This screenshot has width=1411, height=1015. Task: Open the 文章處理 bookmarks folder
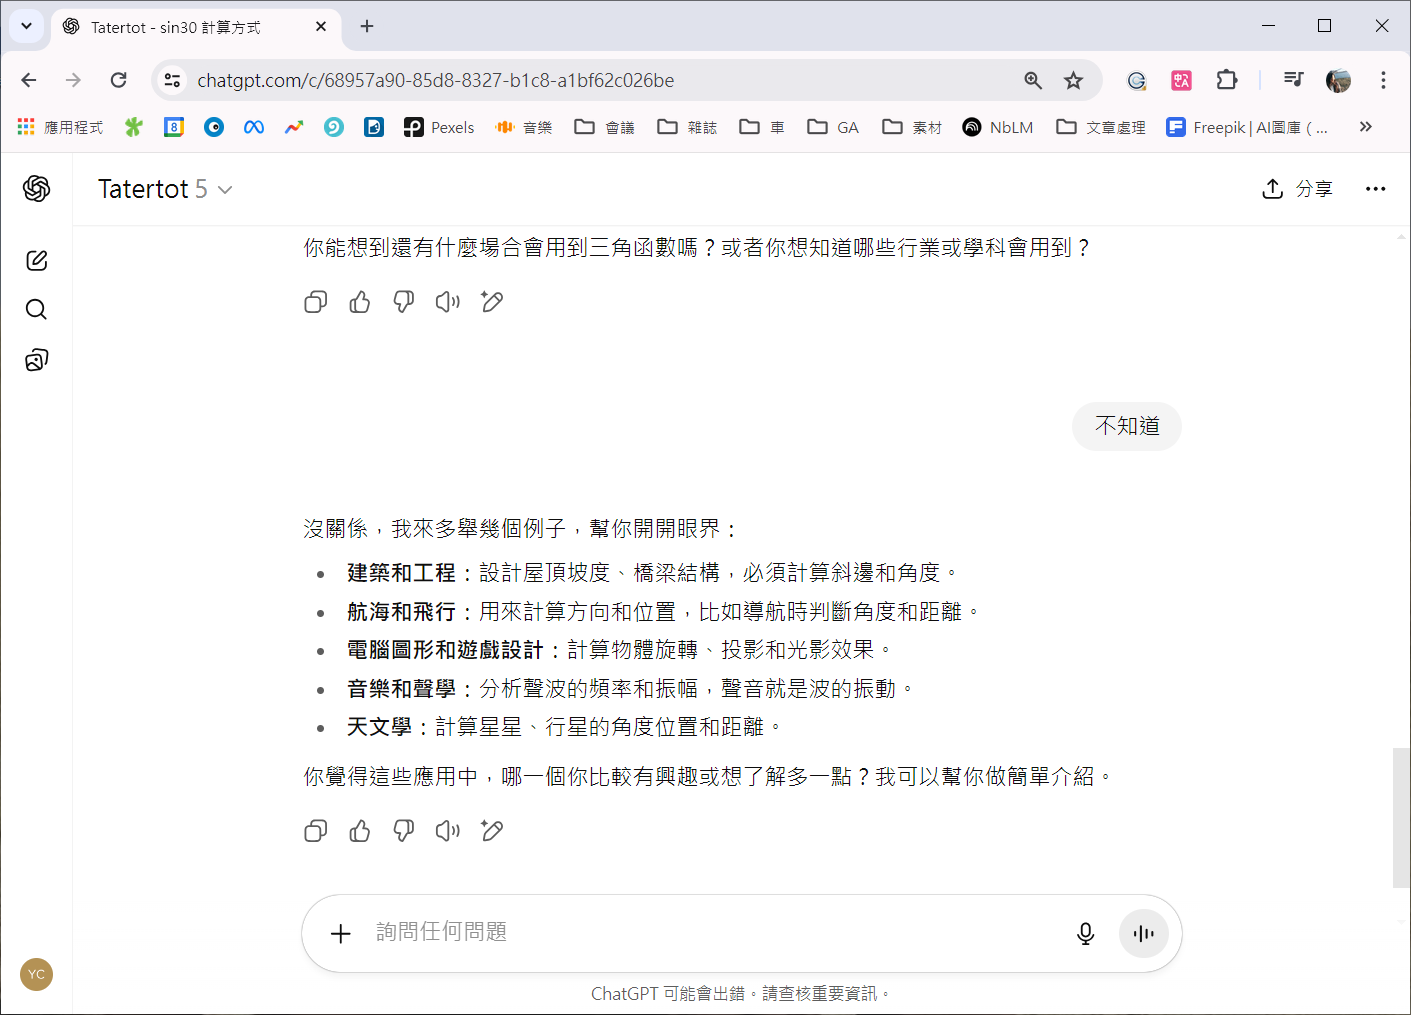1101,127
